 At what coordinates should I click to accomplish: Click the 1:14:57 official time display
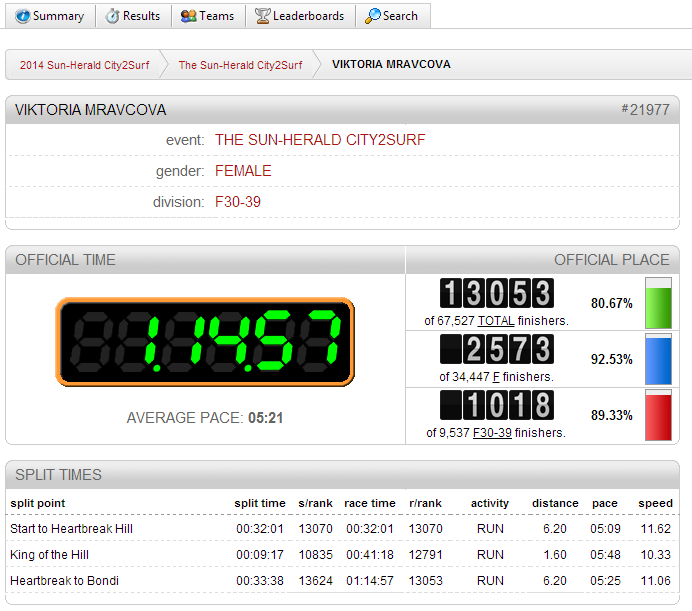tap(205, 342)
